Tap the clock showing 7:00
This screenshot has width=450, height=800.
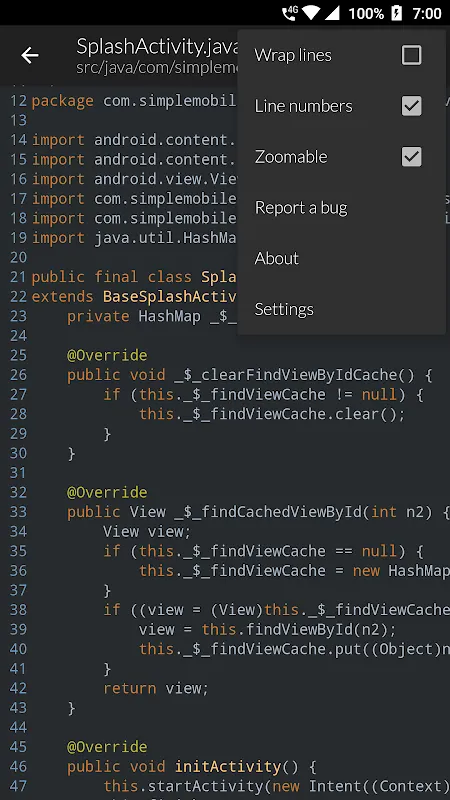click(426, 13)
